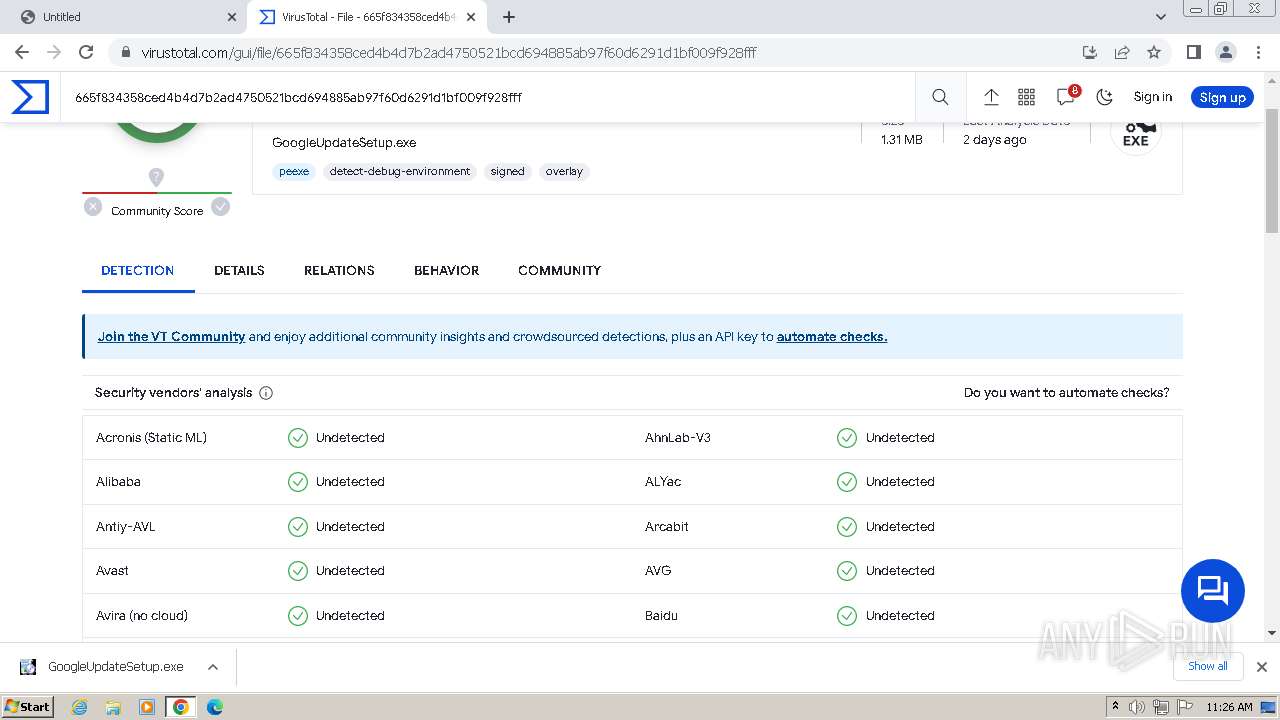Click the signed tag
Screen dimensions: 1280x720
tap(507, 171)
